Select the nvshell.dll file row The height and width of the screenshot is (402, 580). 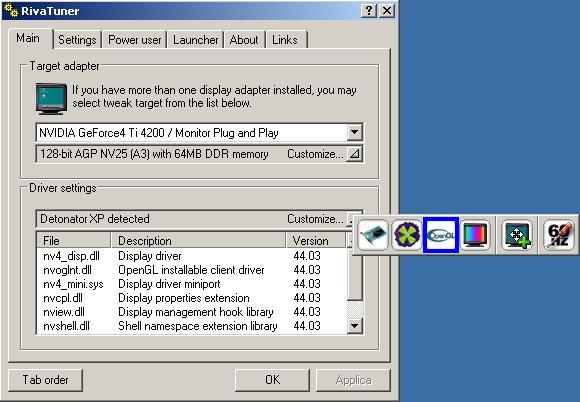tap(192, 326)
